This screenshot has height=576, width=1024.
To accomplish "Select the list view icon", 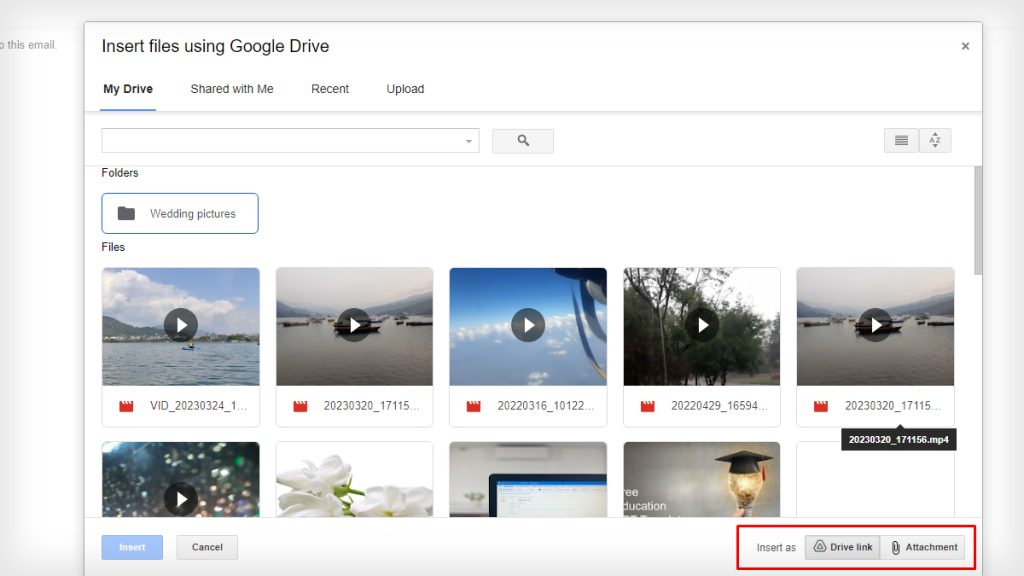I will [x=898, y=140].
